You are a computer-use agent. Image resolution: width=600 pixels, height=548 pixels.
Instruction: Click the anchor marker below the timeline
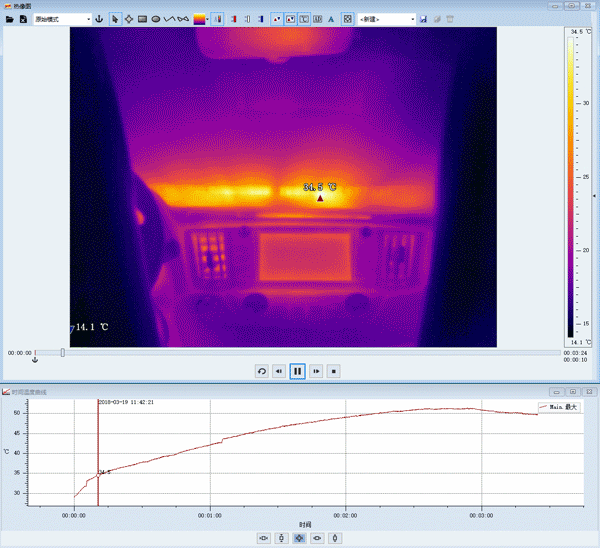pyautogui.click(x=35, y=360)
